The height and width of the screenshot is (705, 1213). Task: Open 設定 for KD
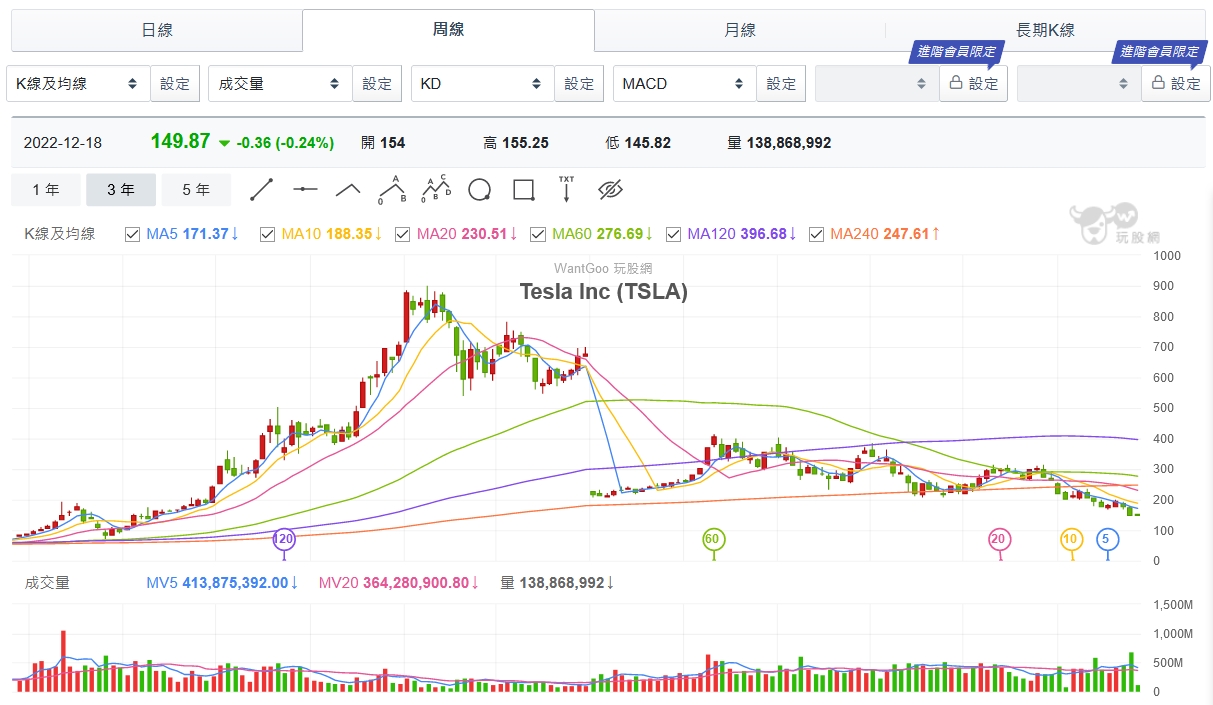[579, 84]
